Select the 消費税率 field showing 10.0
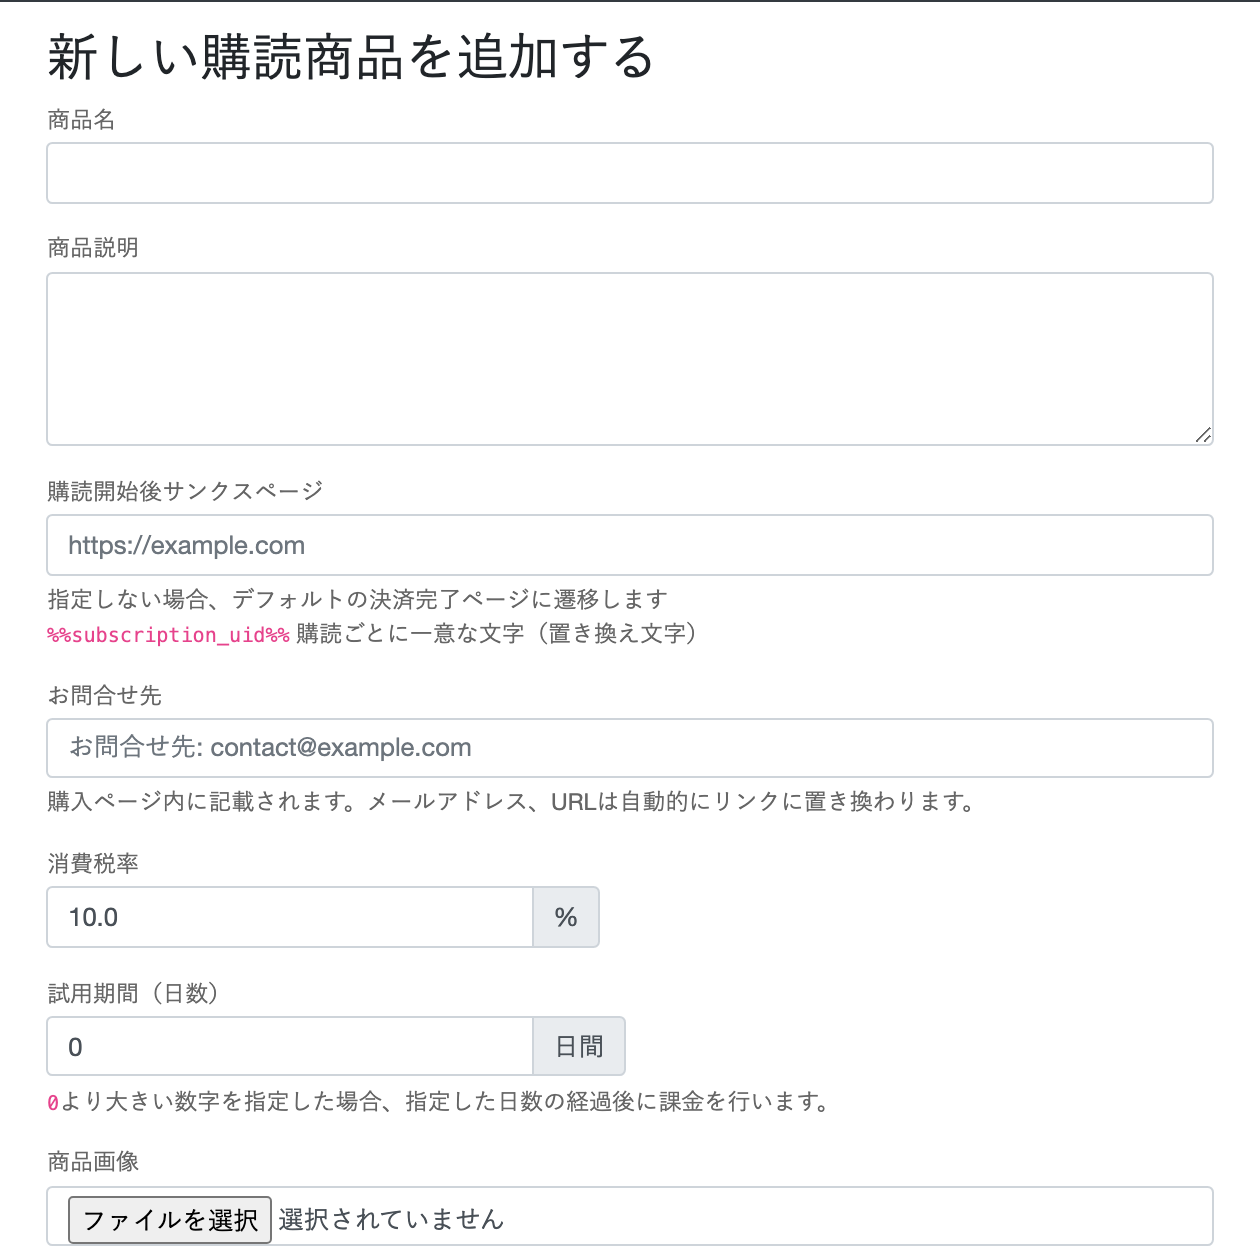1260x1258 pixels. (289, 917)
